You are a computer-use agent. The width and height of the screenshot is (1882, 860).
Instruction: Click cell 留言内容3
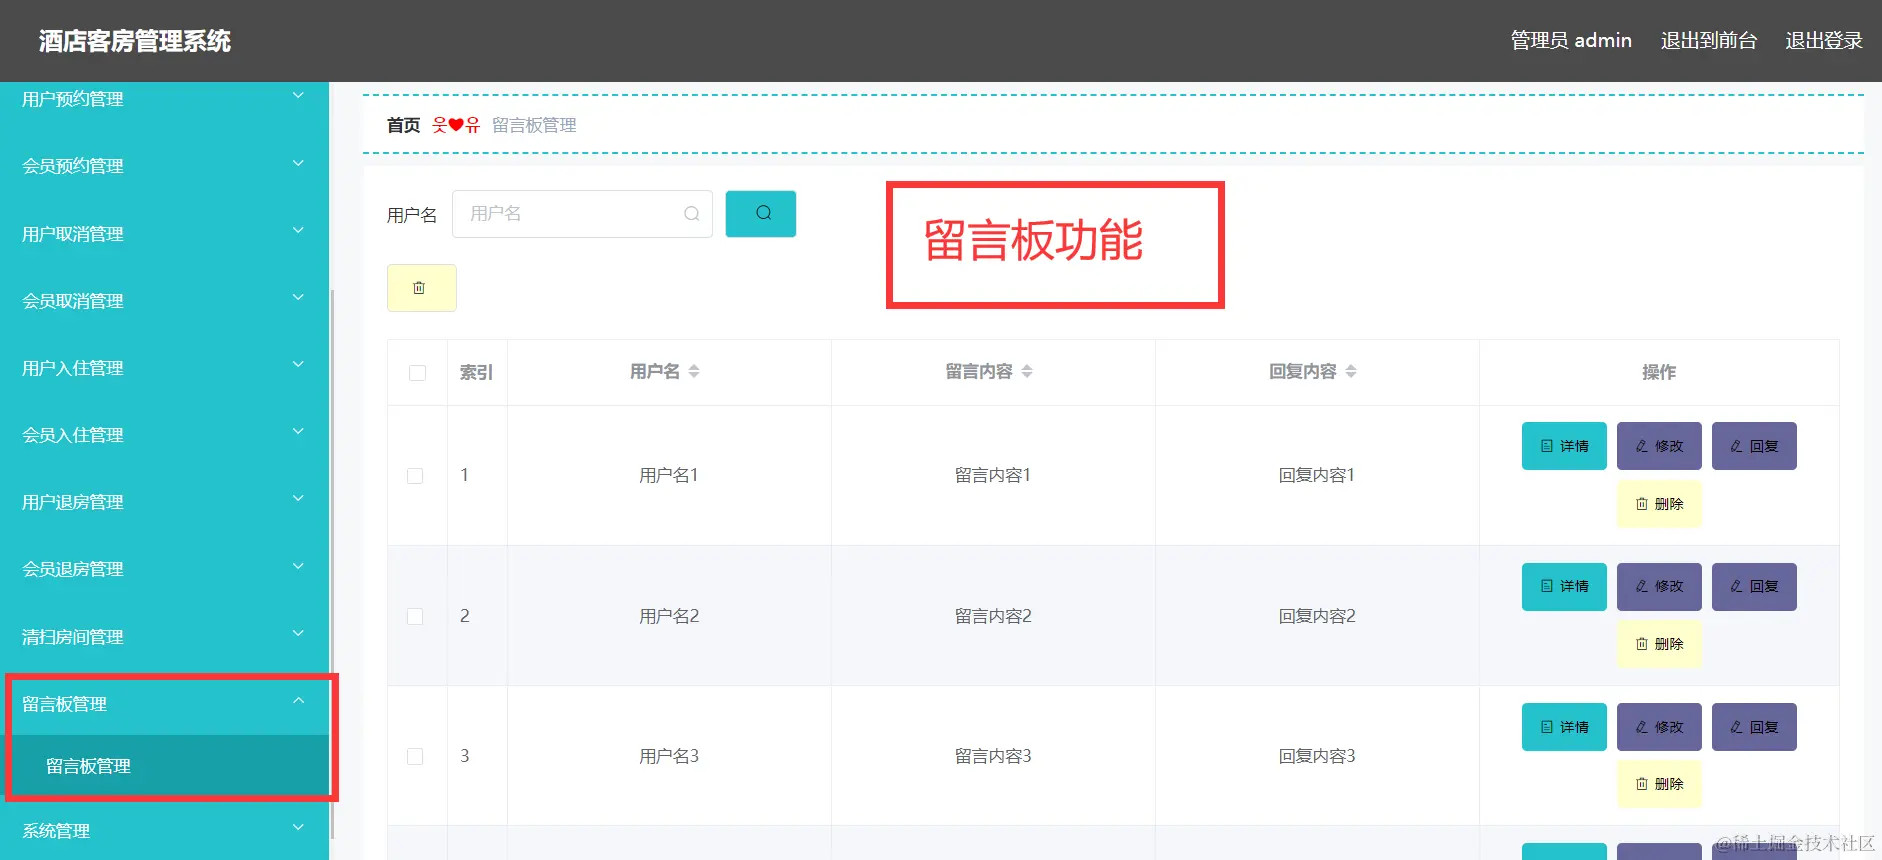[993, 756]
